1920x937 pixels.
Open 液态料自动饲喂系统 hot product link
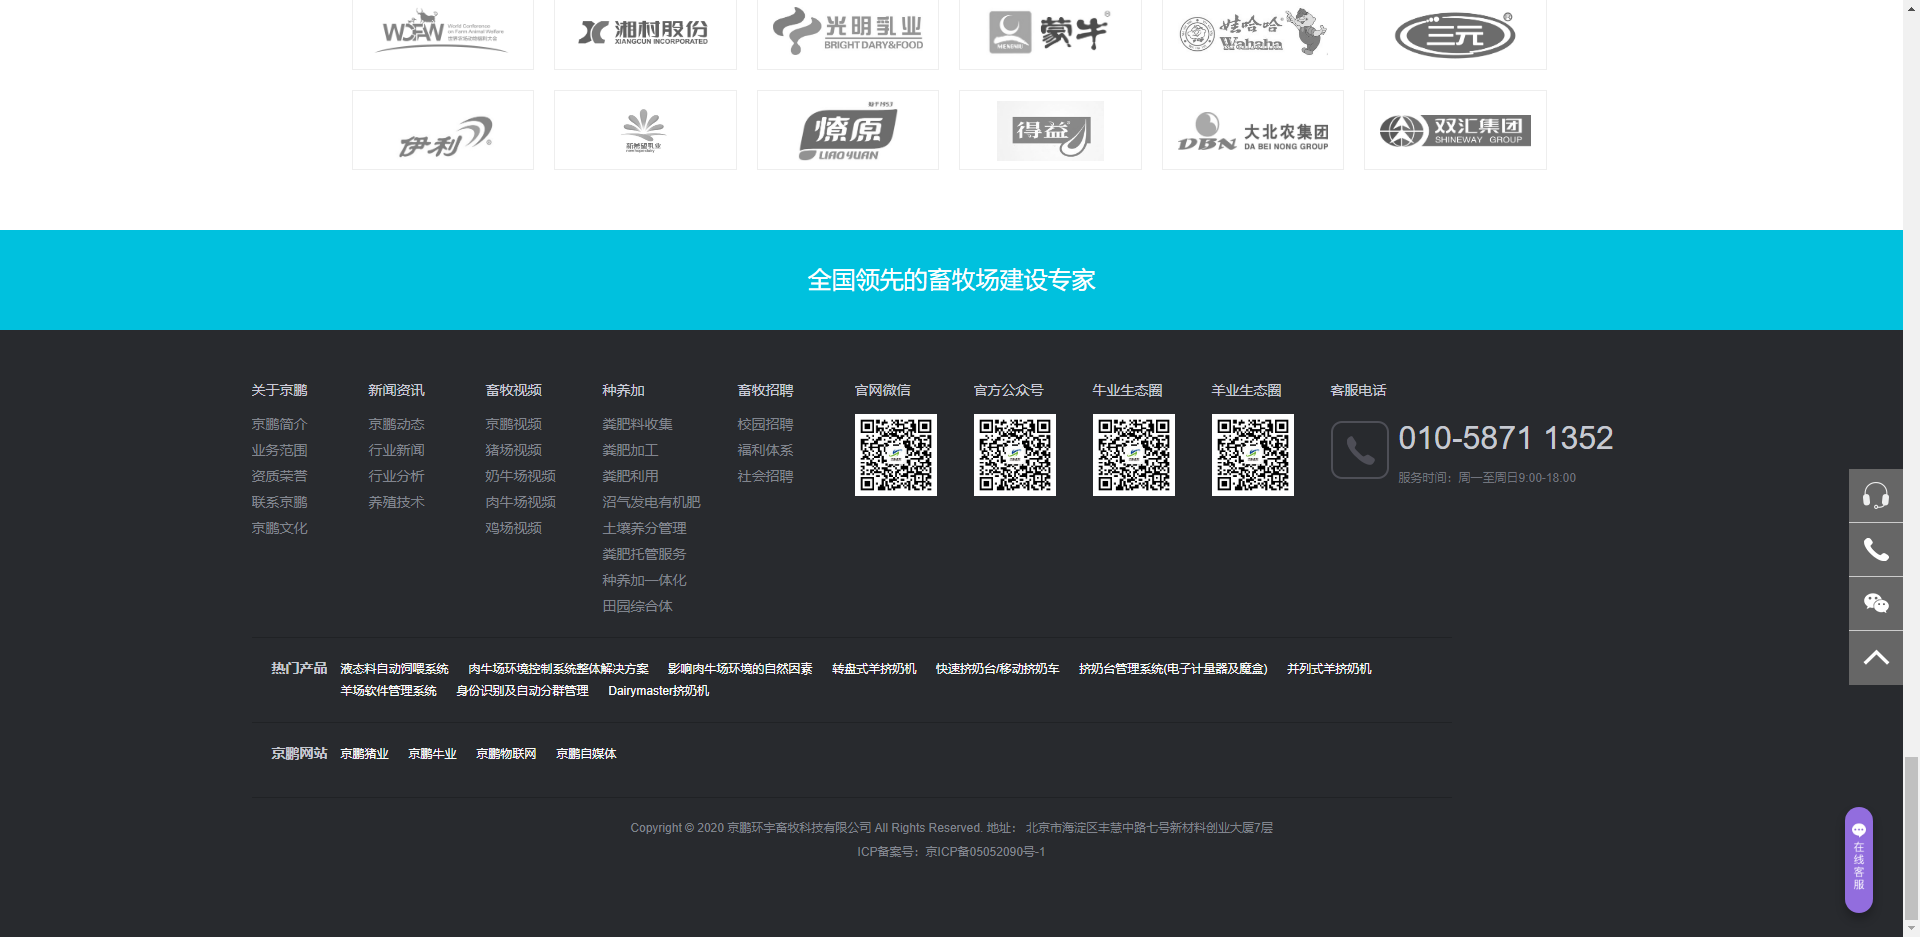tap(394, 669)
